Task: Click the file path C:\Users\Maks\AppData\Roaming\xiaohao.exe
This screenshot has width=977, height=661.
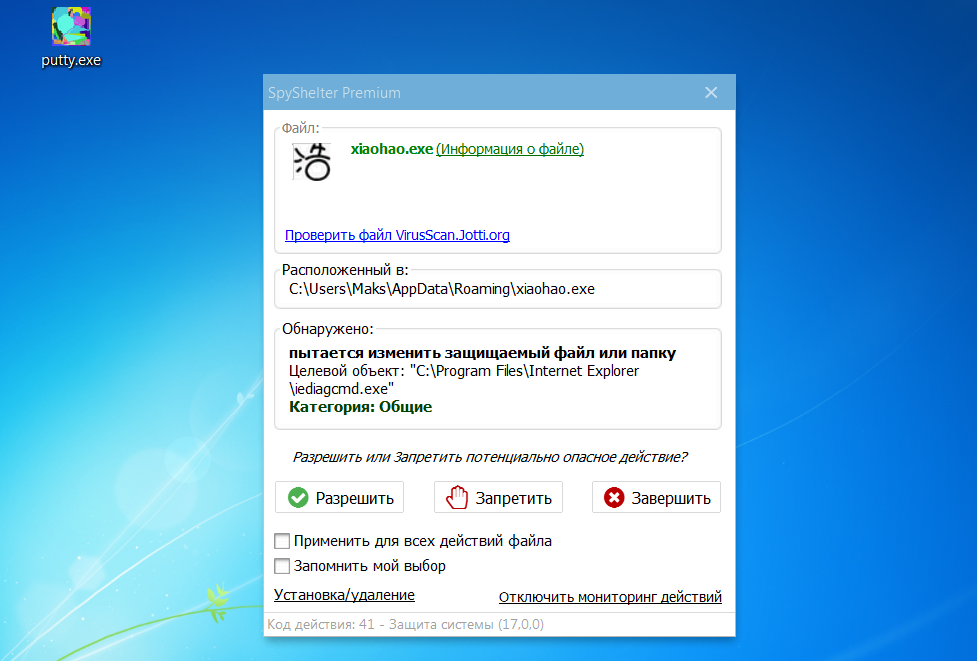Action: tap(442, 289)
